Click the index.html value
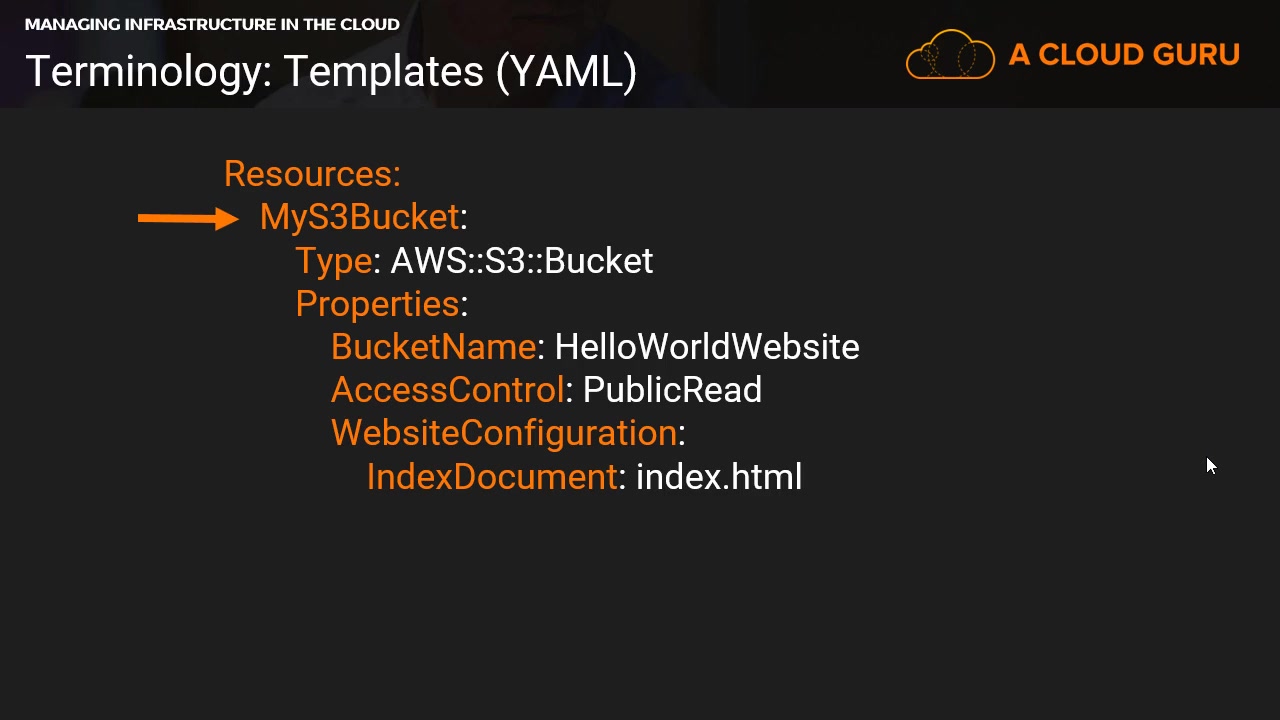This screenshot has width=1280, height=720. tap(719, 477)
